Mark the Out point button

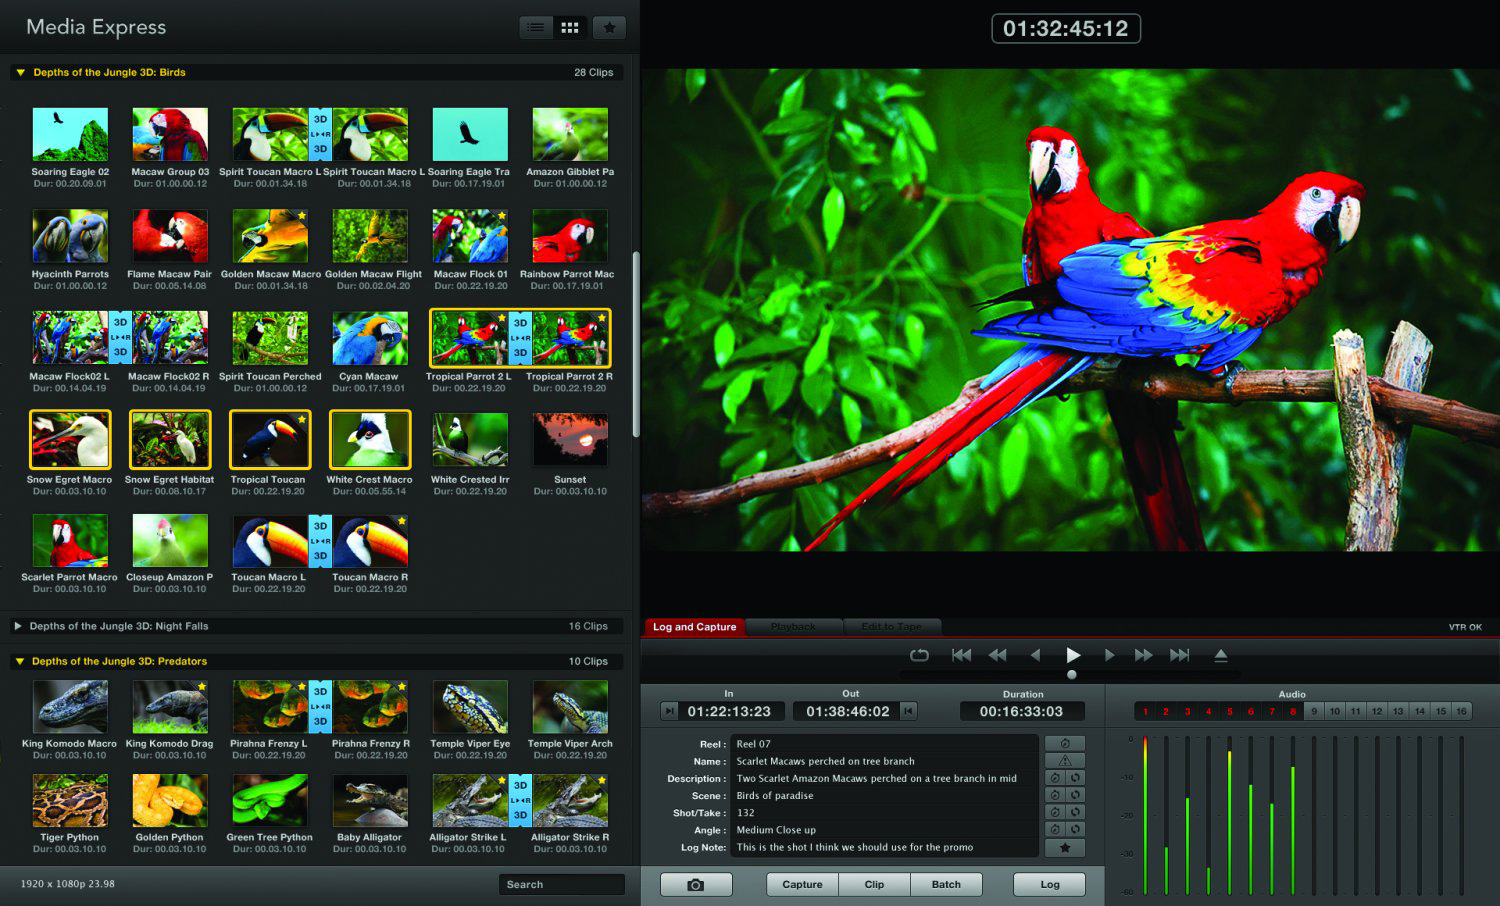(908, 711)
